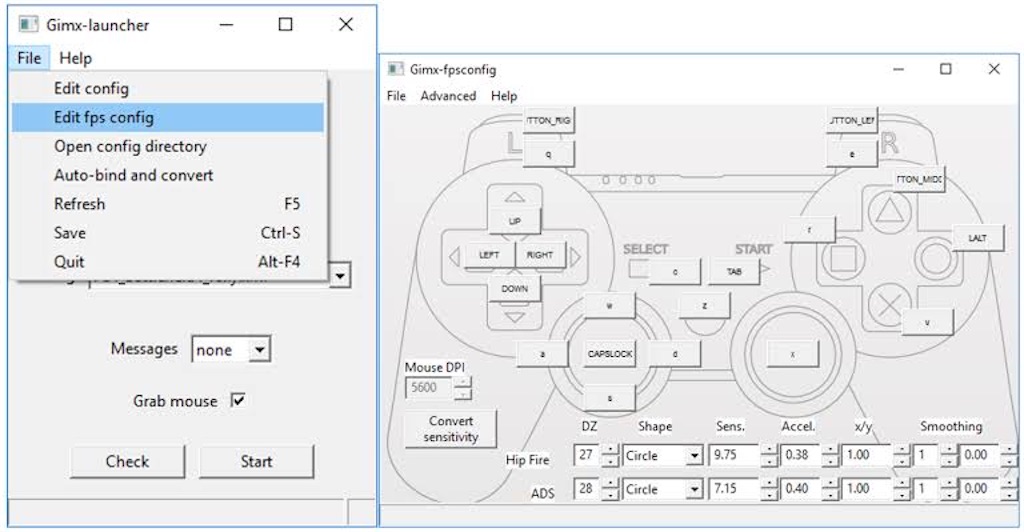The height and width of the screenshot is (532, 1024).
Task: Select the Save menu entry
Action: click(167, 232)
